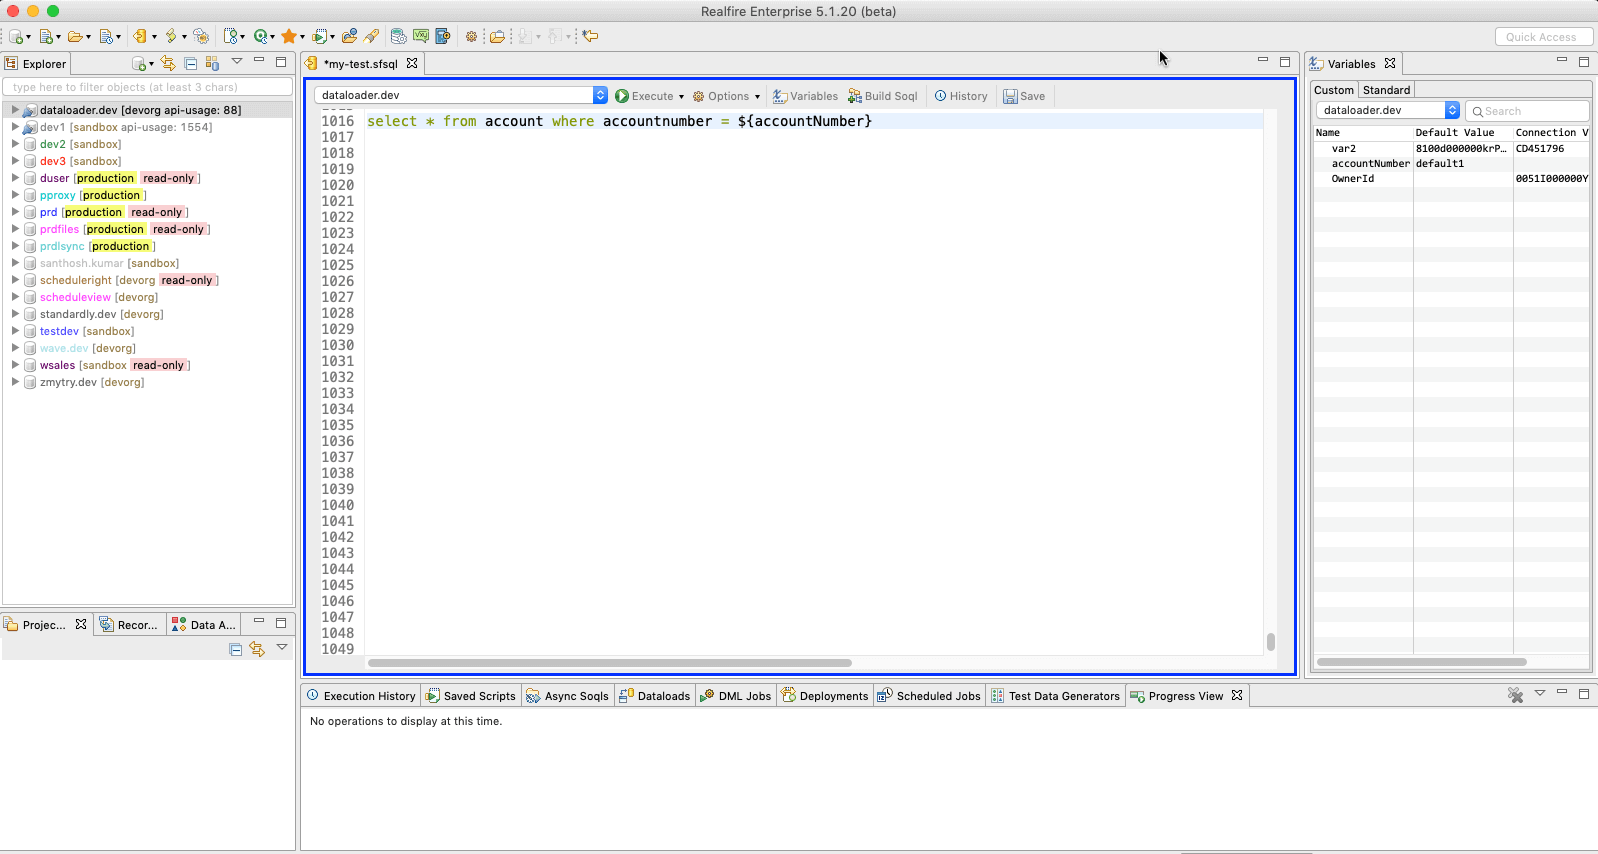Open the Variables panel connection dropdown
This screenshot has width=1598, height=854.
point(1388,110)
